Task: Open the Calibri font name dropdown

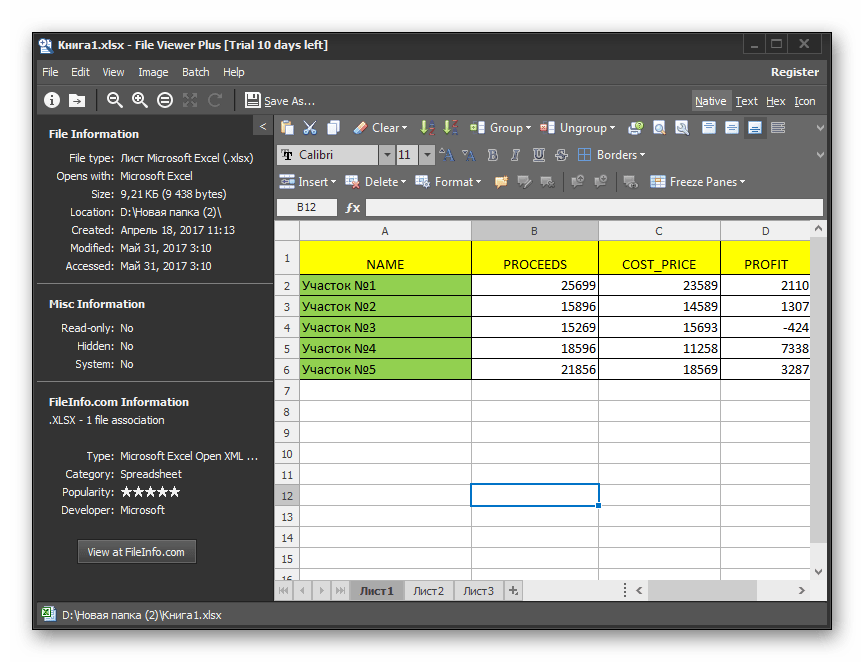Action: [386, 155]
